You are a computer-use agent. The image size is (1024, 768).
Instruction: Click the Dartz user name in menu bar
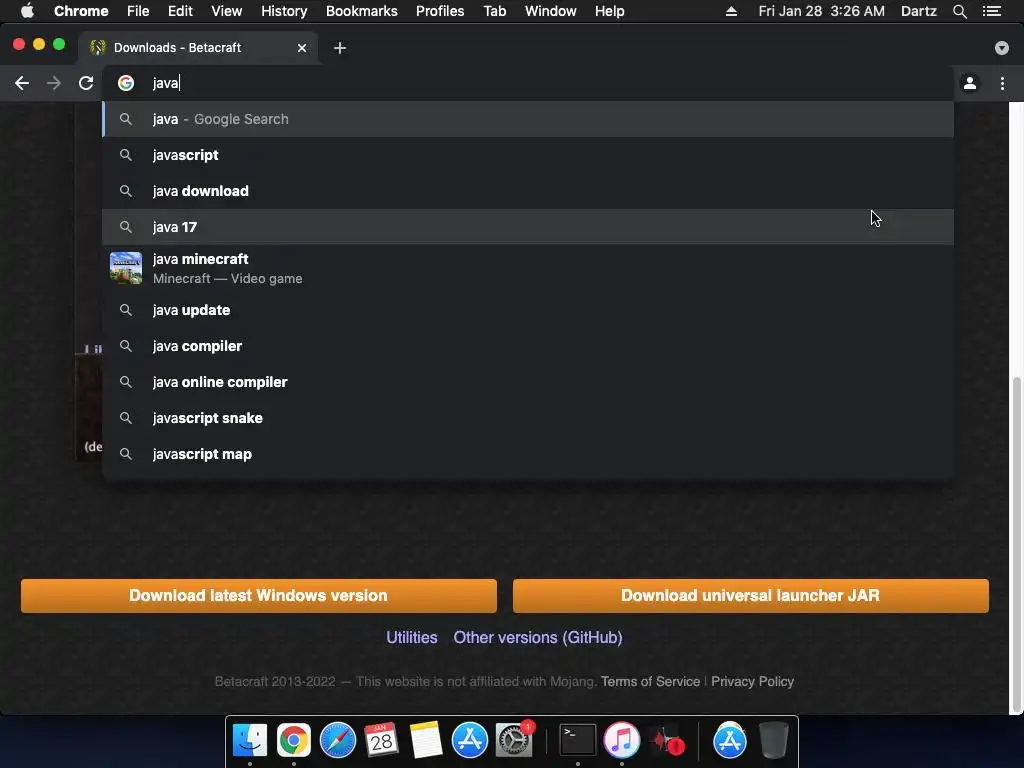pos(919,11)
